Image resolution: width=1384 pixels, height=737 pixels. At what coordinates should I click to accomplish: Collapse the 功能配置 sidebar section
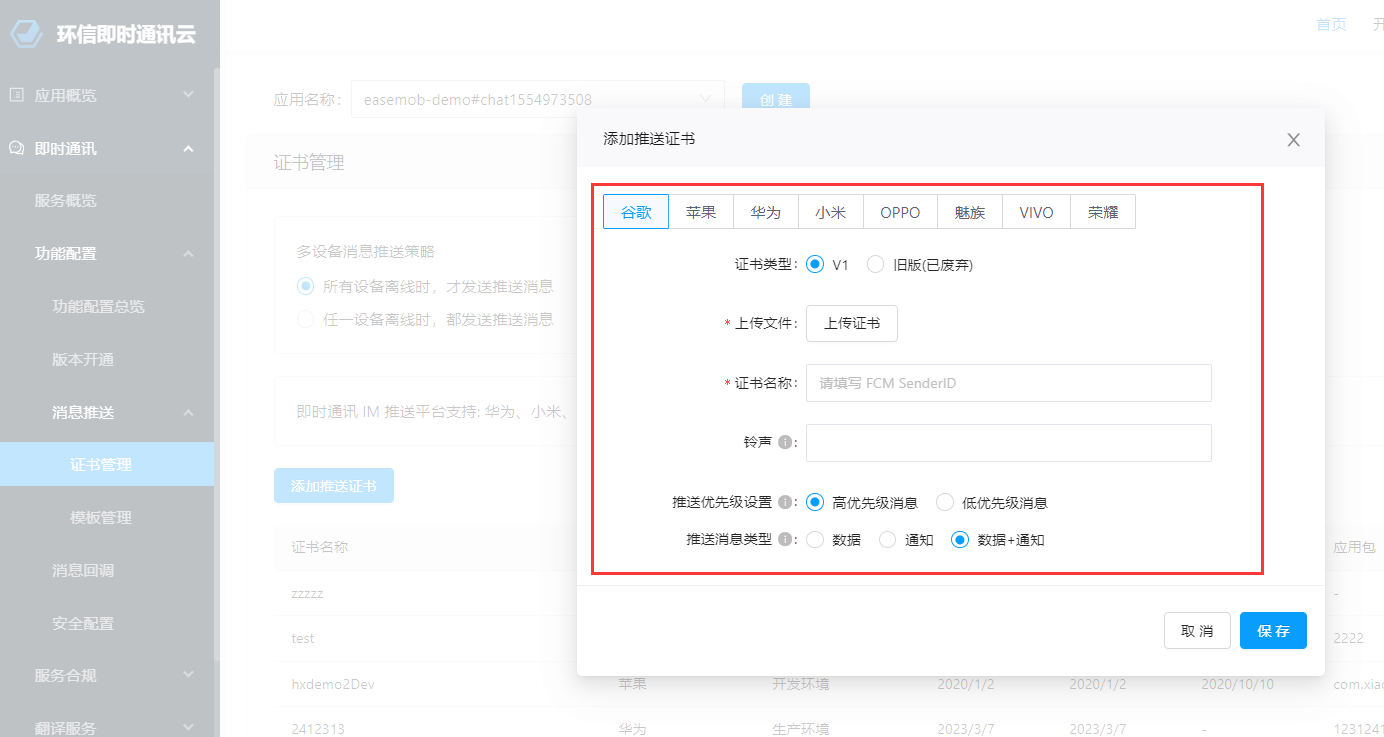point(188,254)
